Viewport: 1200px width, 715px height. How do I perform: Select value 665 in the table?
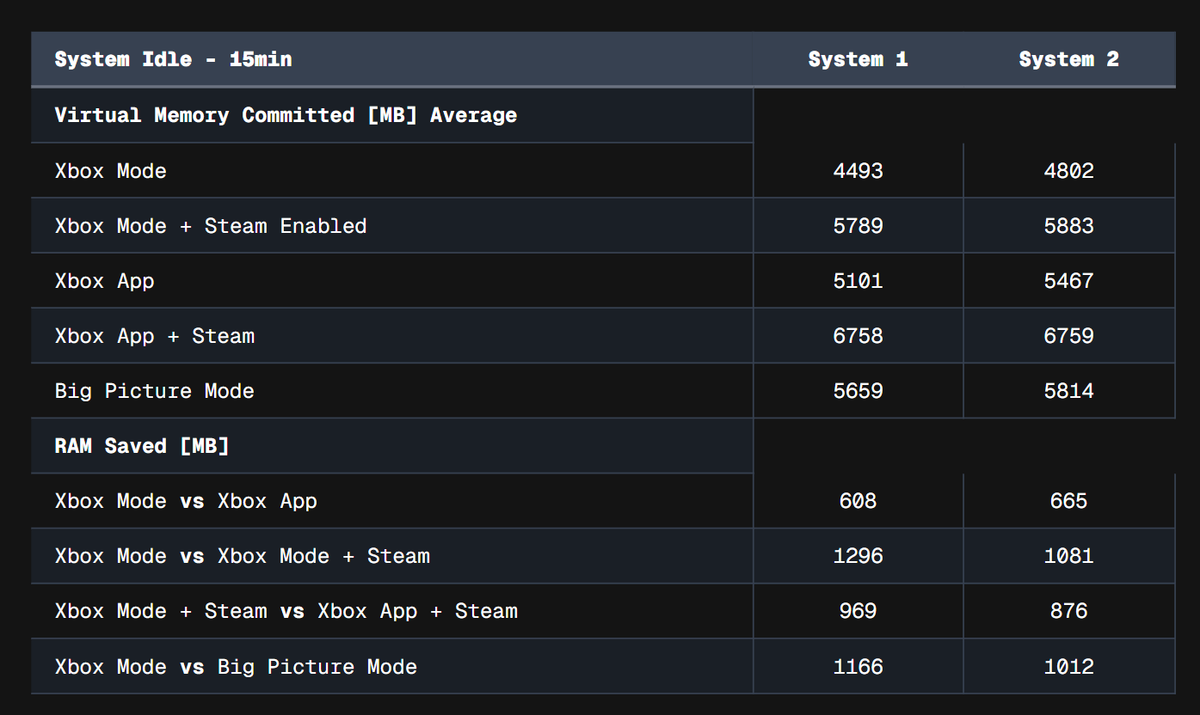point(1069,501)
